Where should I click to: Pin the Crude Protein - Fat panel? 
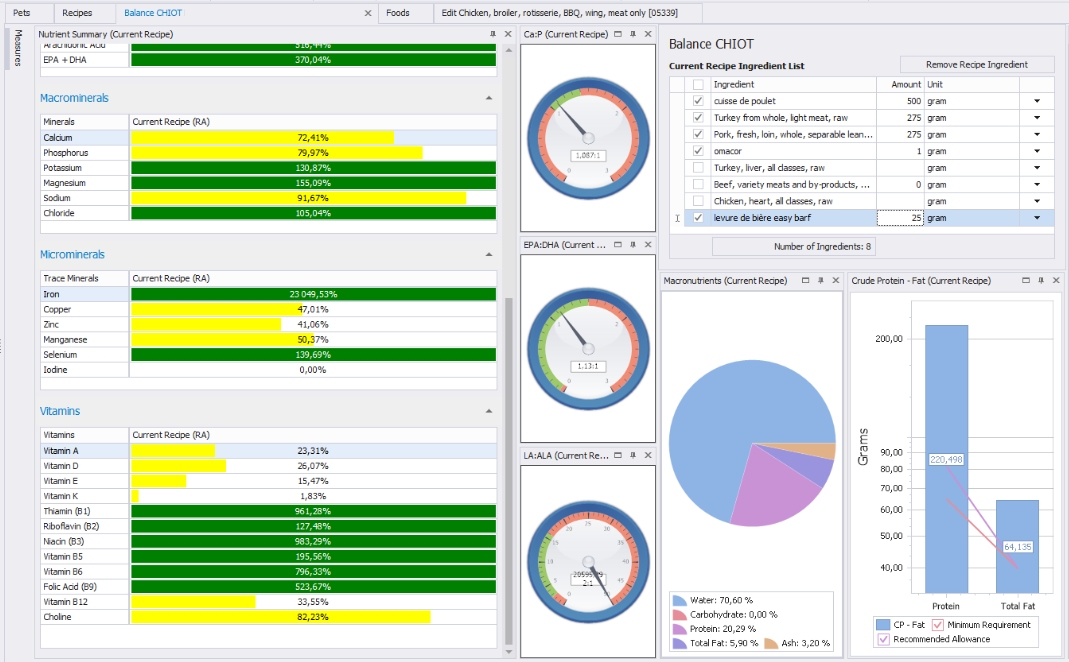point(1041,281)
